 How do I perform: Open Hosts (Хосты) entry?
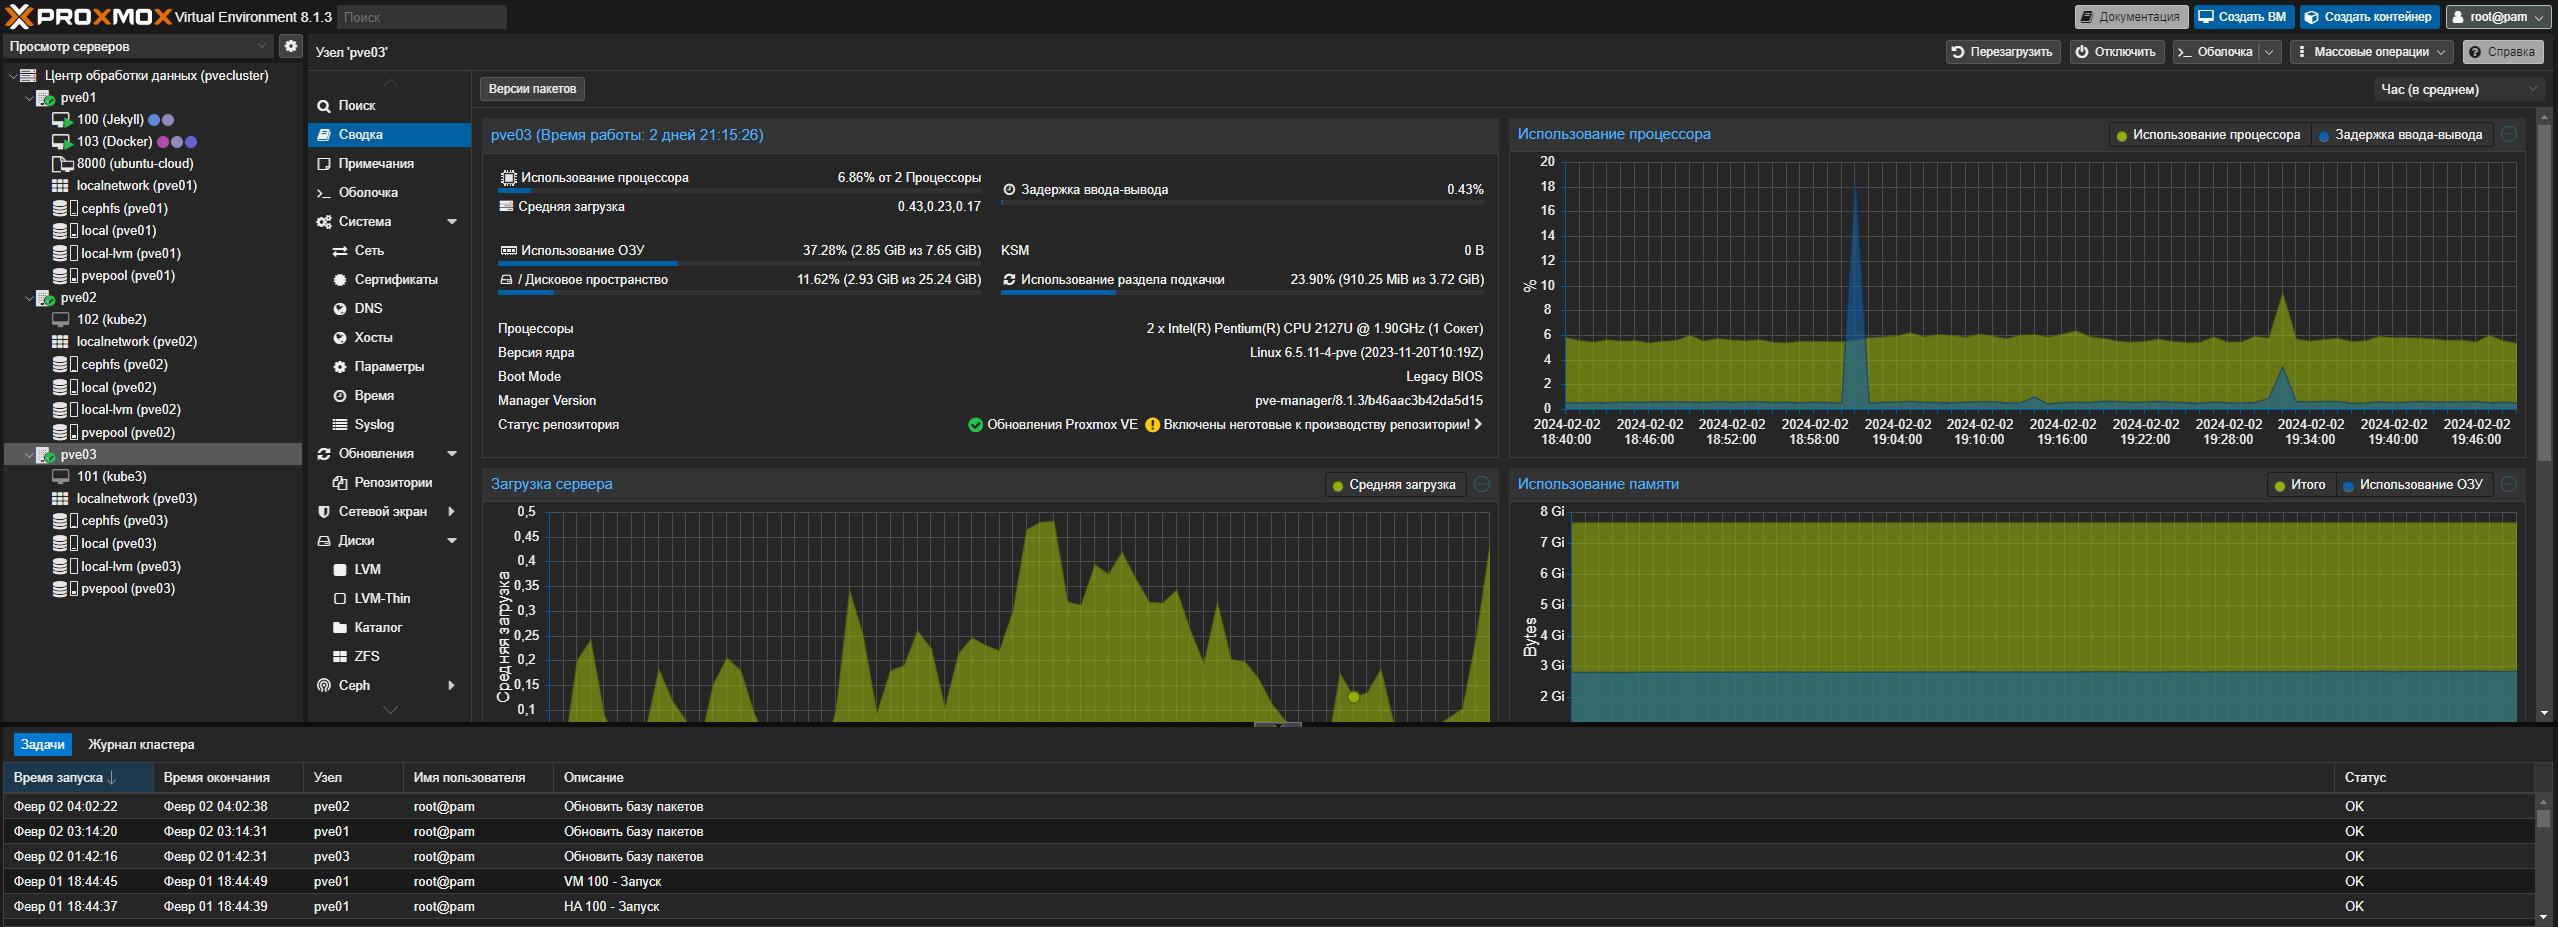(x=389, y=338)
